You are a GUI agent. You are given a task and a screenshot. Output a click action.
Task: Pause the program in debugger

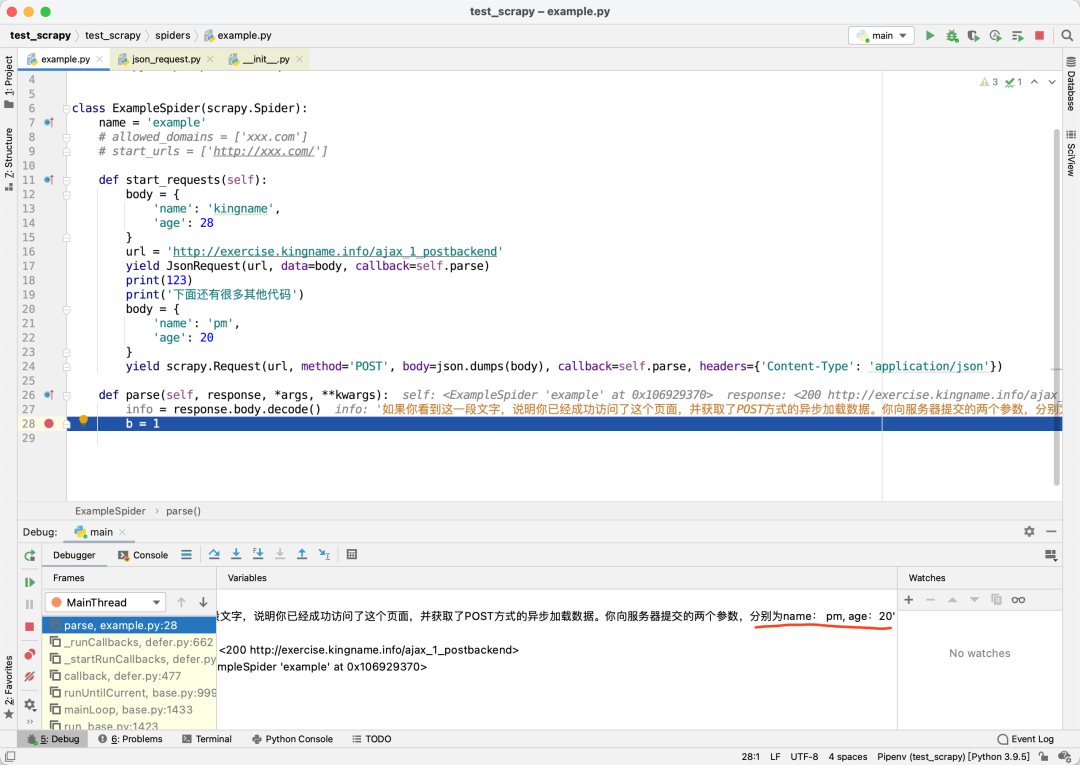click(30, 604)
